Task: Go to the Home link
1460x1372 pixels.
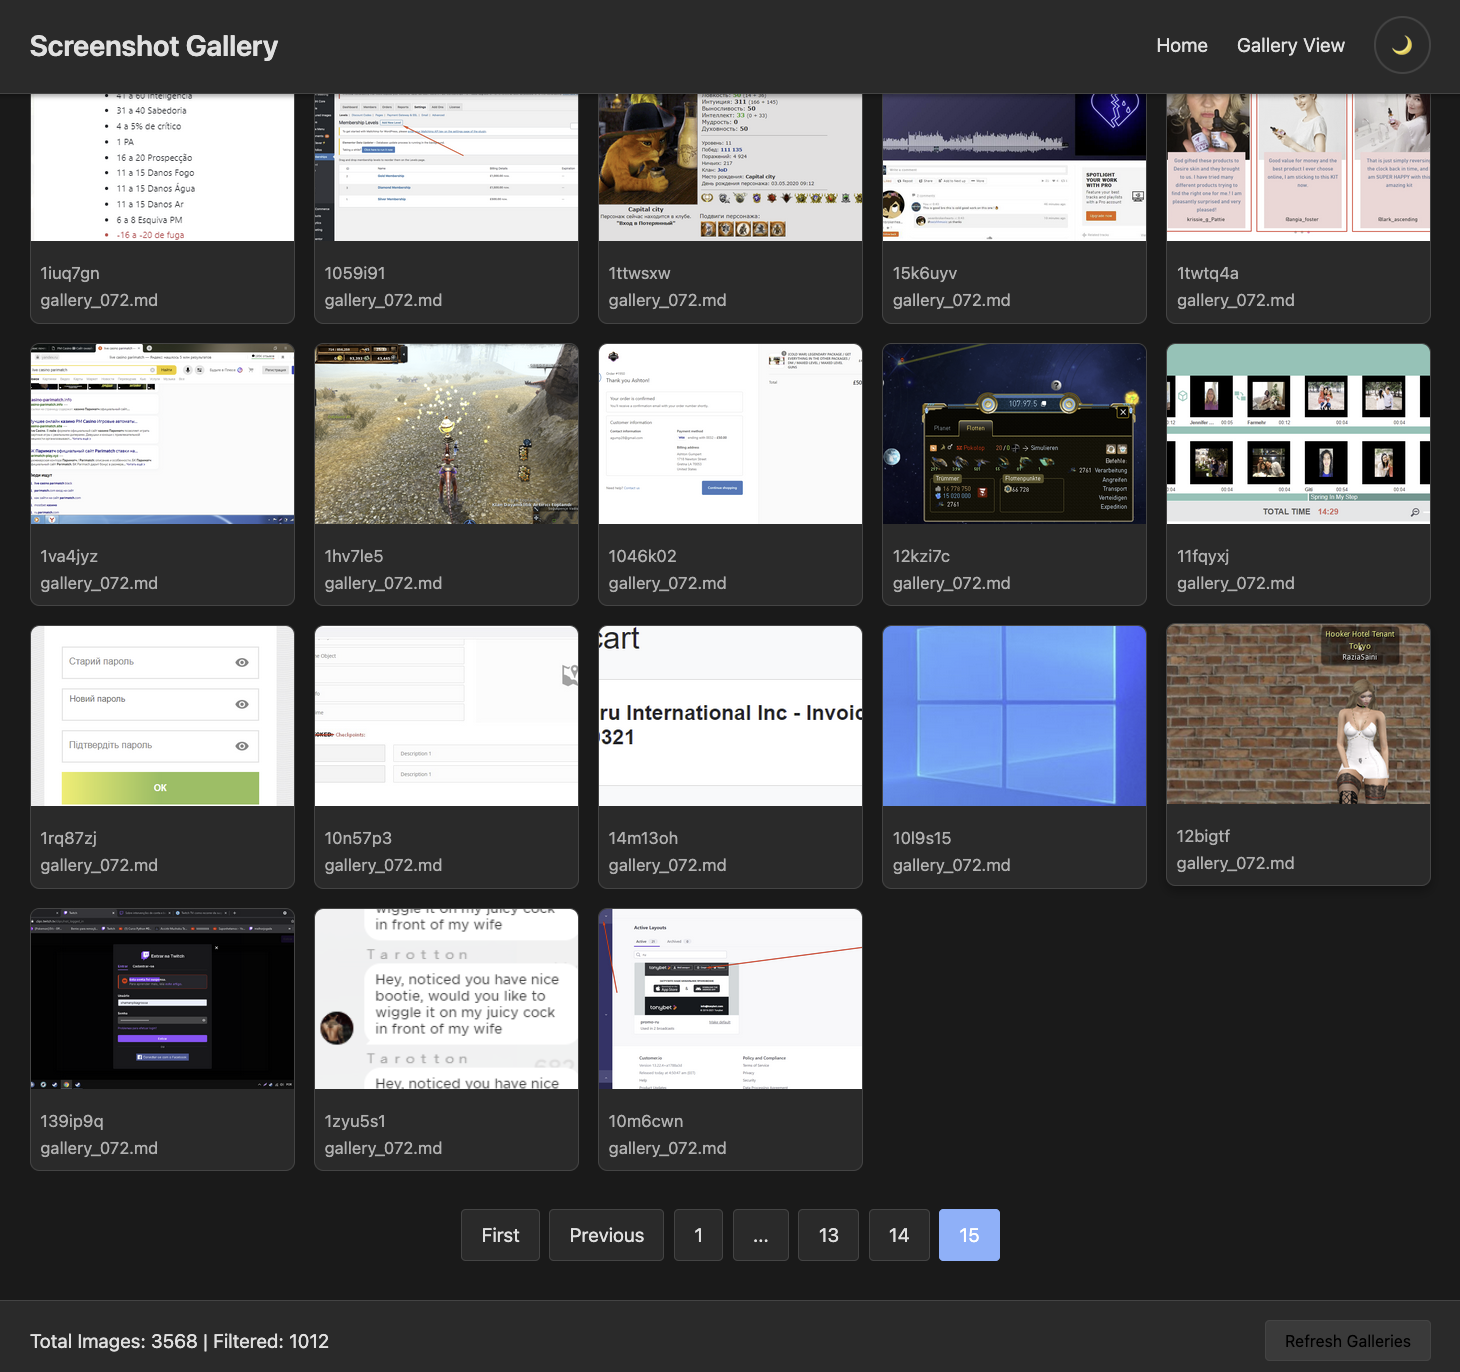Action: point(1182,46)
